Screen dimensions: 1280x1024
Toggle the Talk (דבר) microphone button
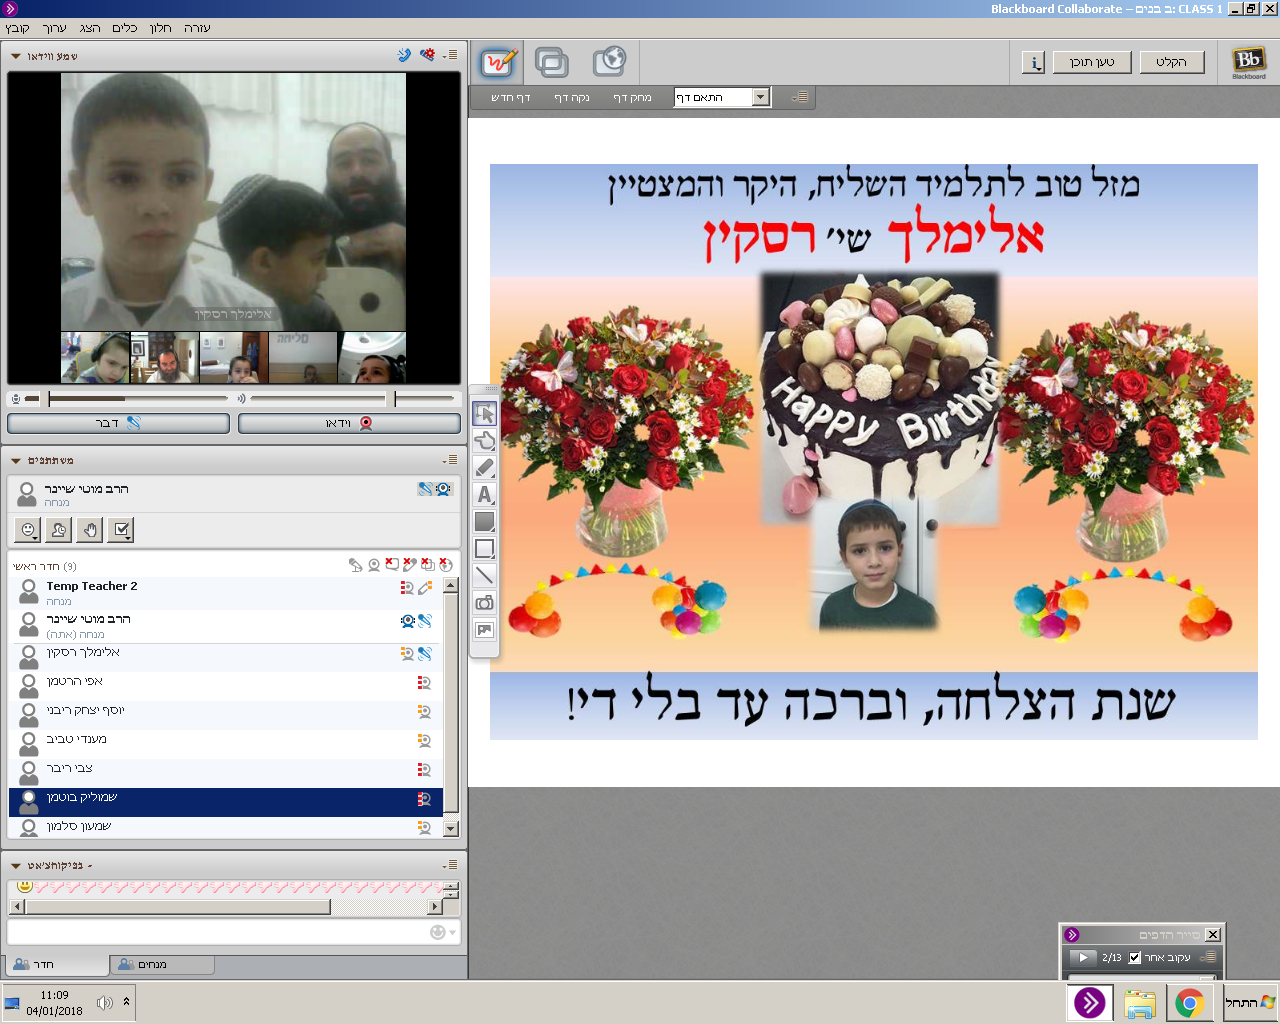tap(119, 423)
